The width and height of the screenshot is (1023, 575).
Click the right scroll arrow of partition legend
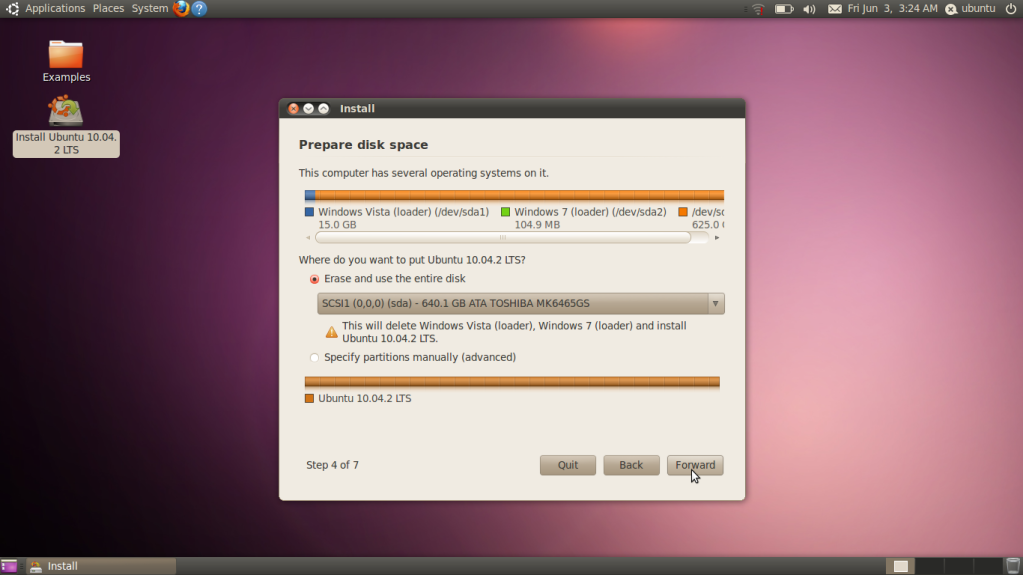click(717, 238)
